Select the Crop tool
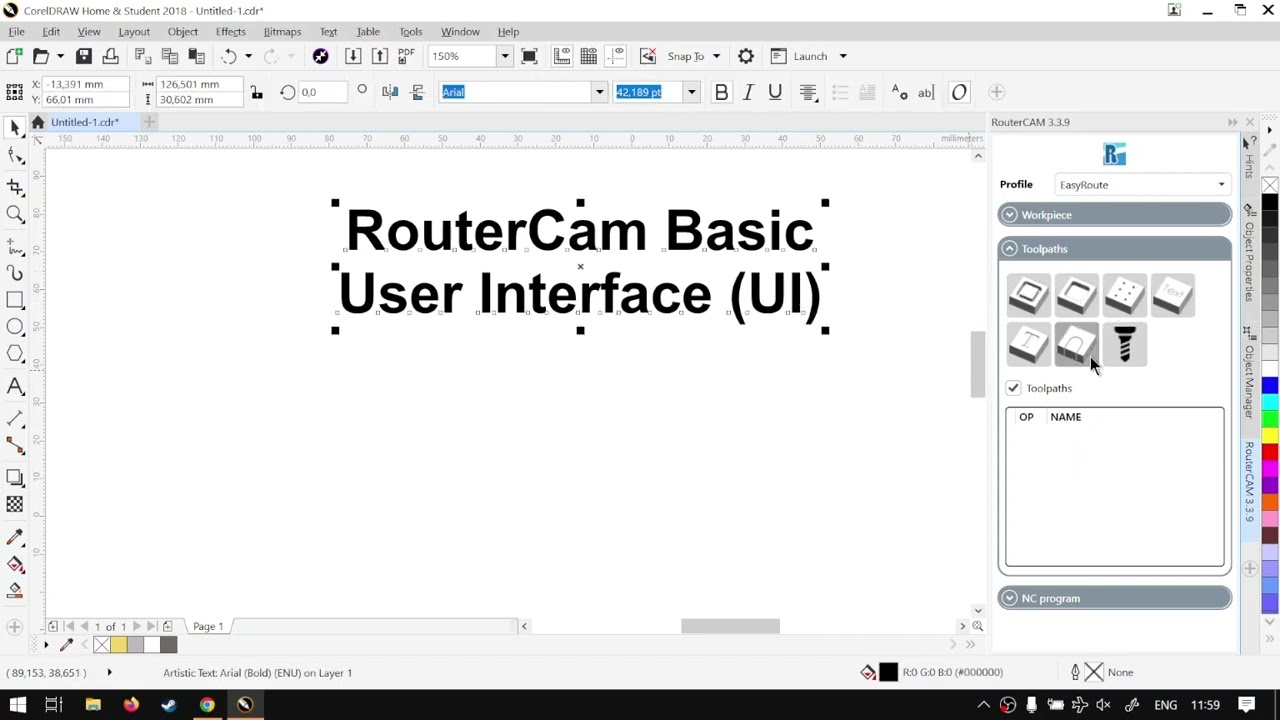1280x720 pixels. pos(15,186)
